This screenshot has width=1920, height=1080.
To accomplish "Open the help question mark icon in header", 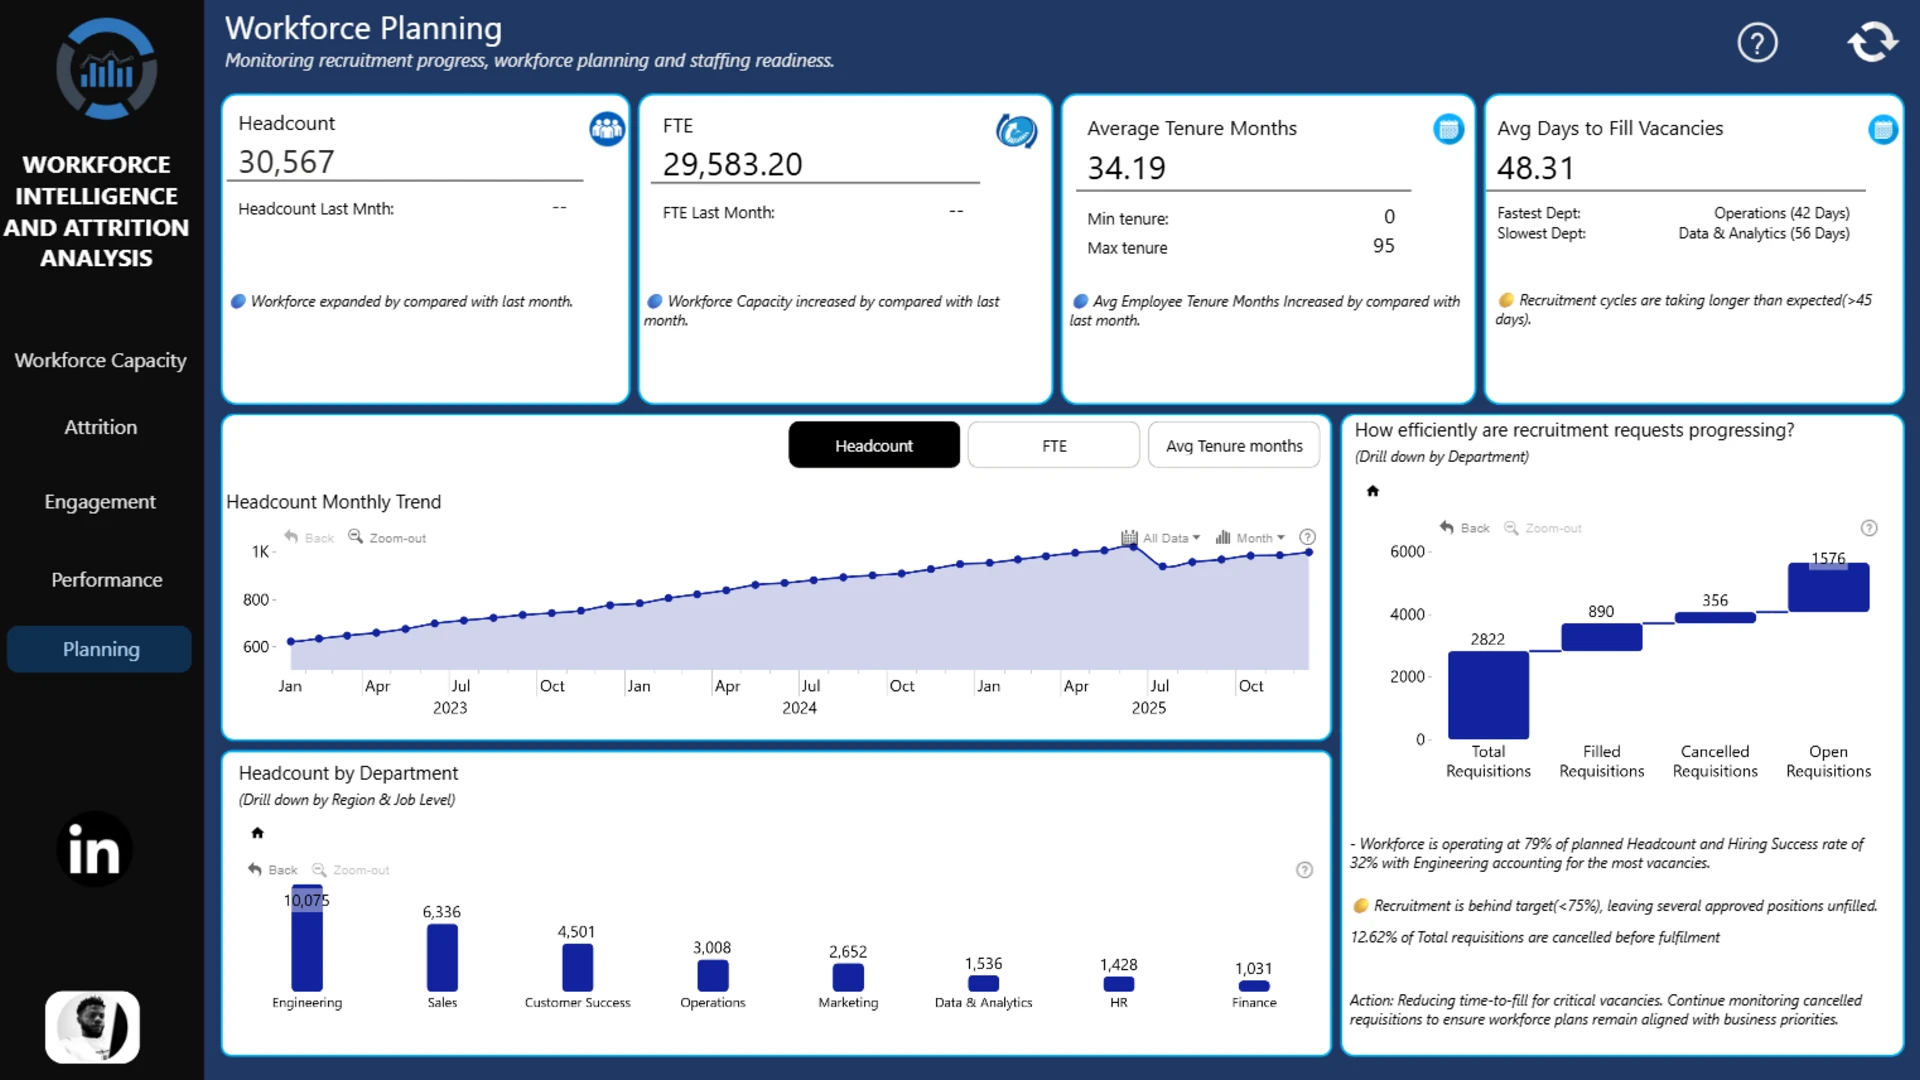I will point(1757,43).
